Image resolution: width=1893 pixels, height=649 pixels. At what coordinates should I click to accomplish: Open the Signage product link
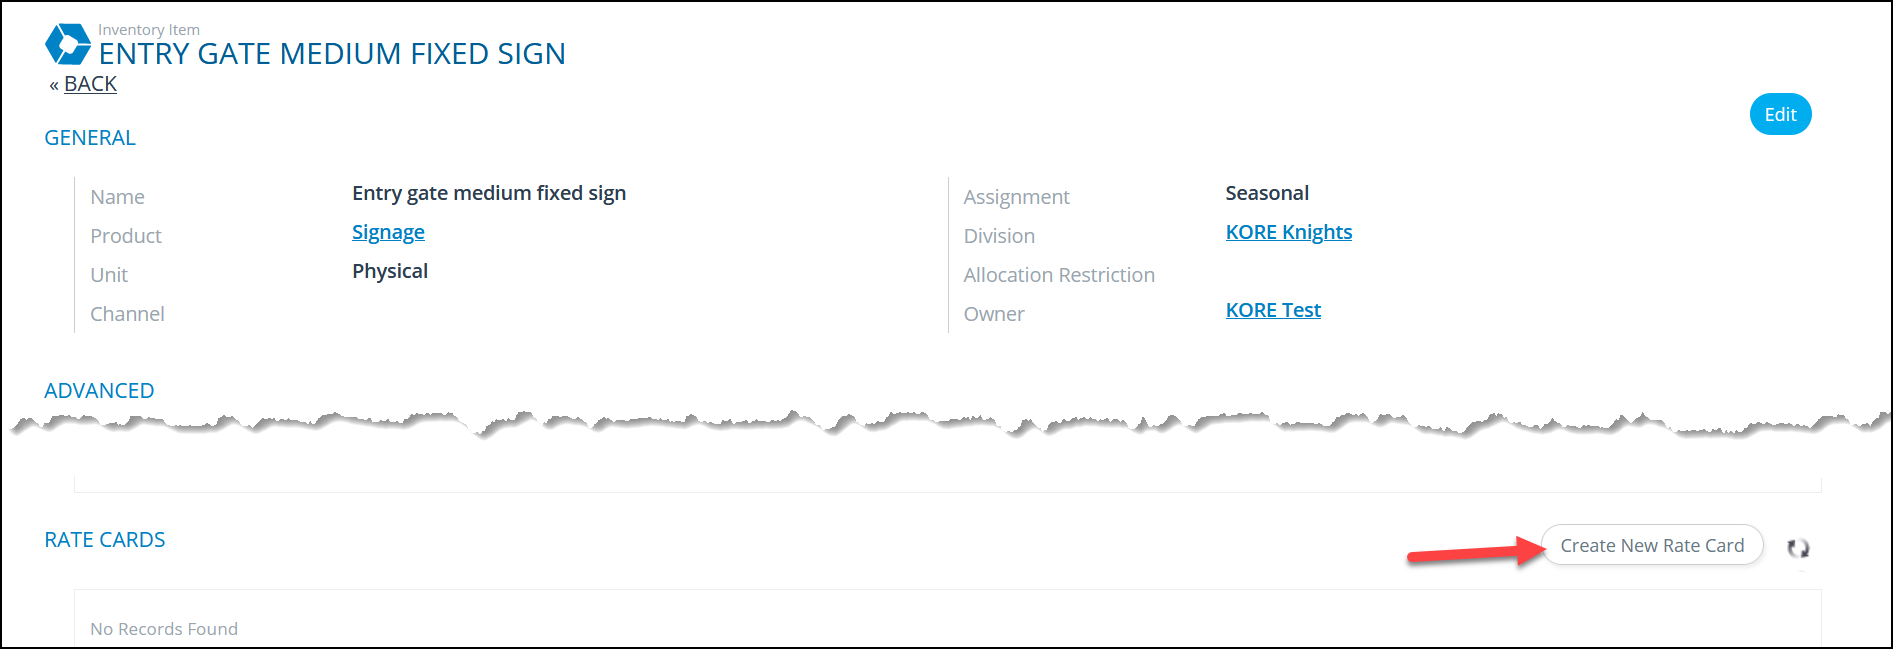click(388, 232)
